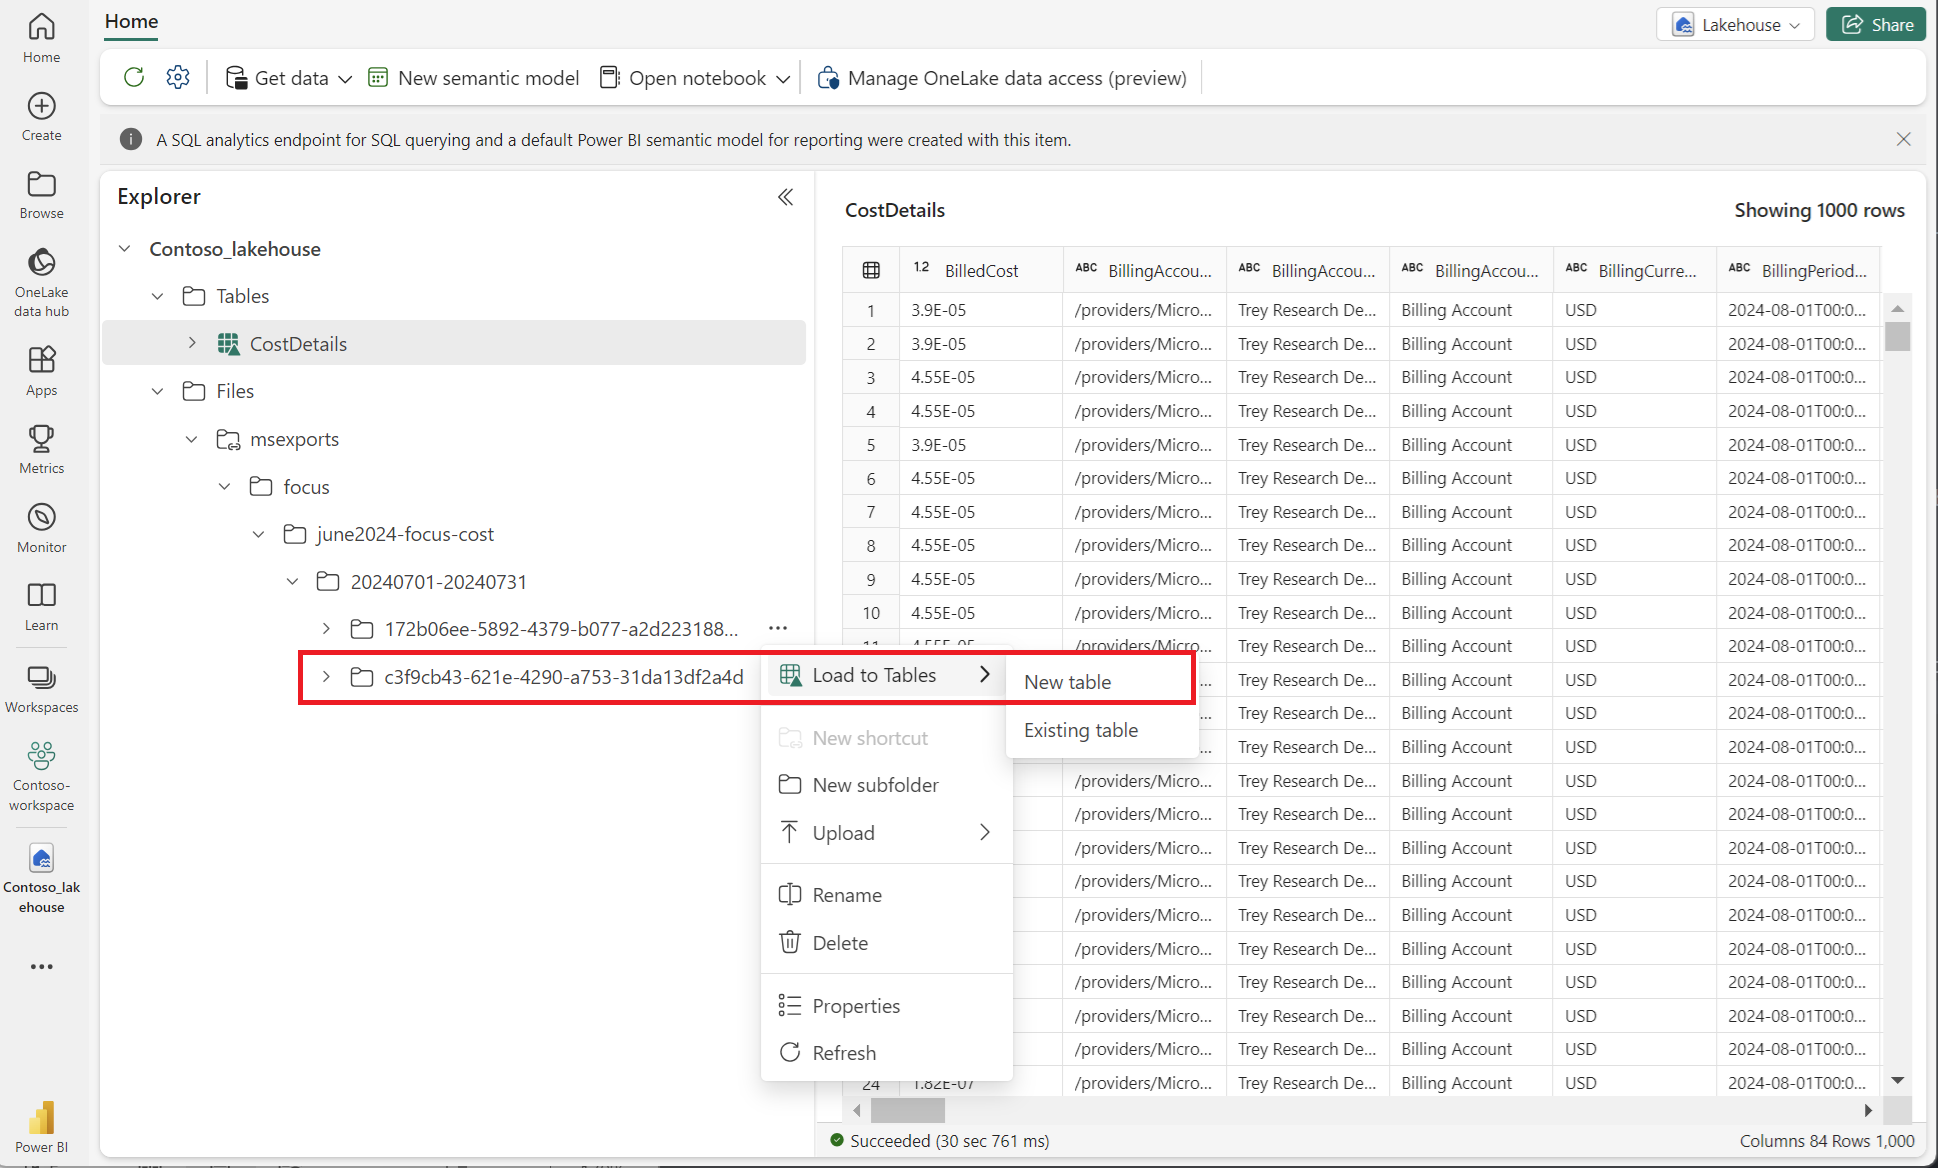Collapse the Explorer pane with double chevron
1938x1168 pixels.
(786, 197)
